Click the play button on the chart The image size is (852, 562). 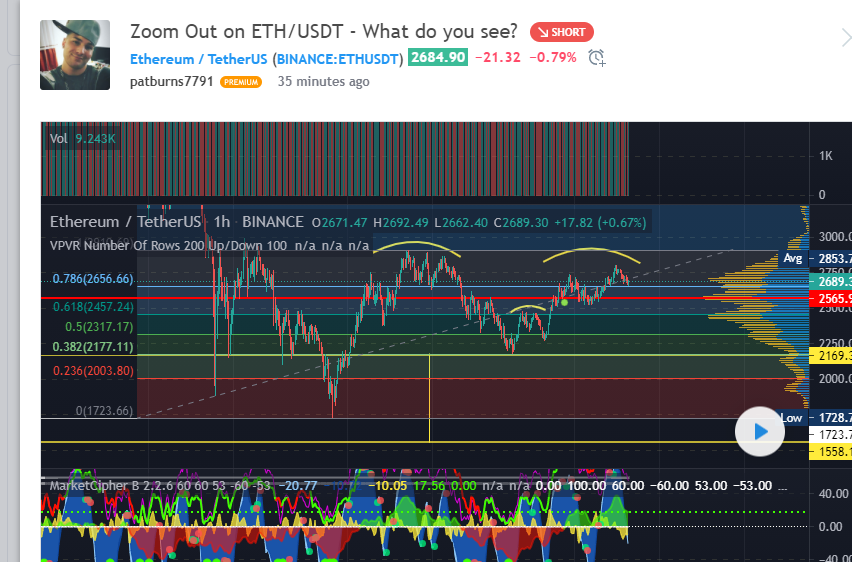pyautogui.click(x=760, y=432)
